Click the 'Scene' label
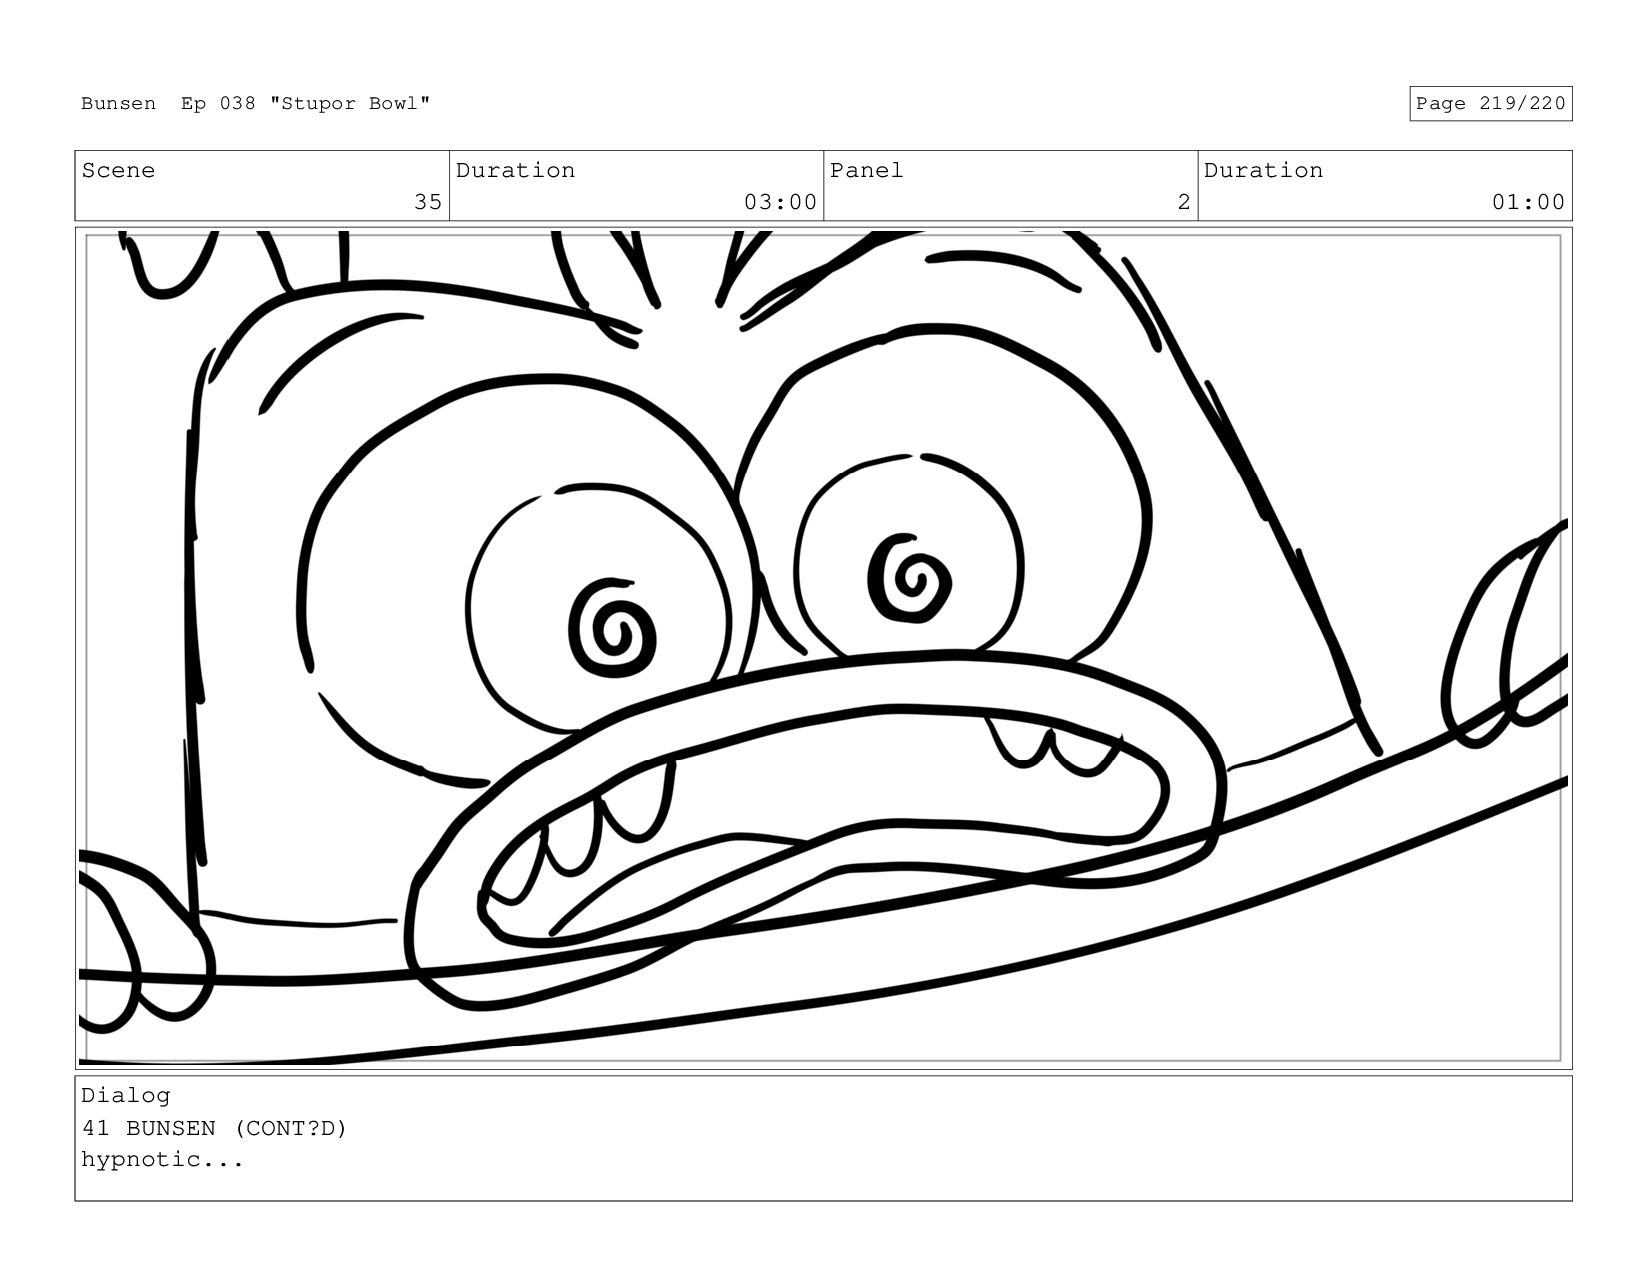1648x1276 pixels. tap(118, 171)
